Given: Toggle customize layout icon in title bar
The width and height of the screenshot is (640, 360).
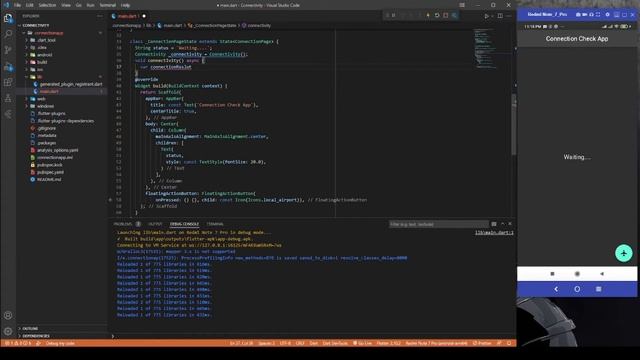Looking at the screenshot, I should 462,5.
